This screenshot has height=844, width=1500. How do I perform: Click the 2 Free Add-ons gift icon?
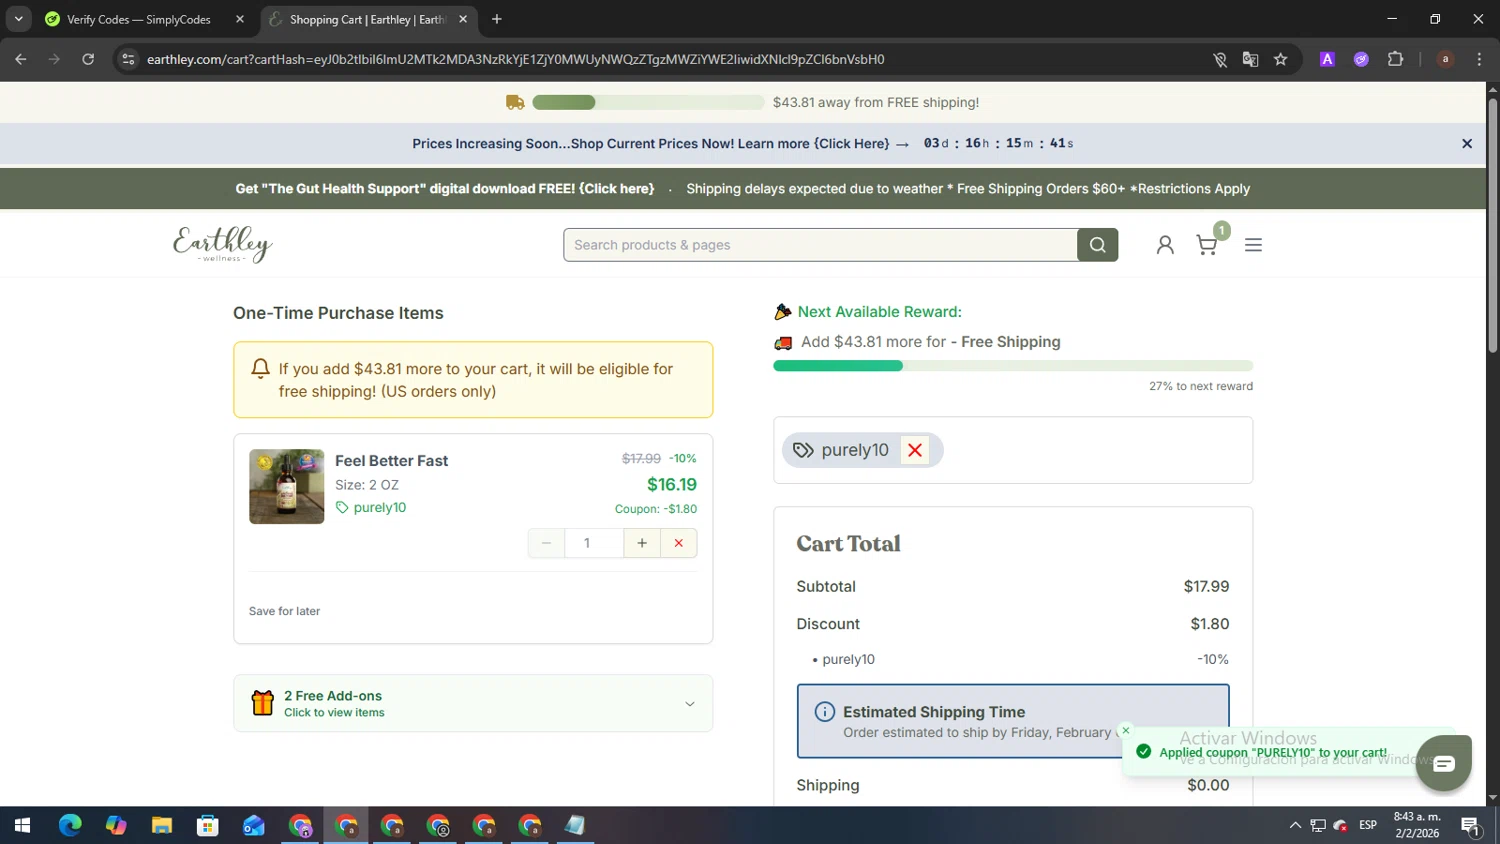[263, 703]
